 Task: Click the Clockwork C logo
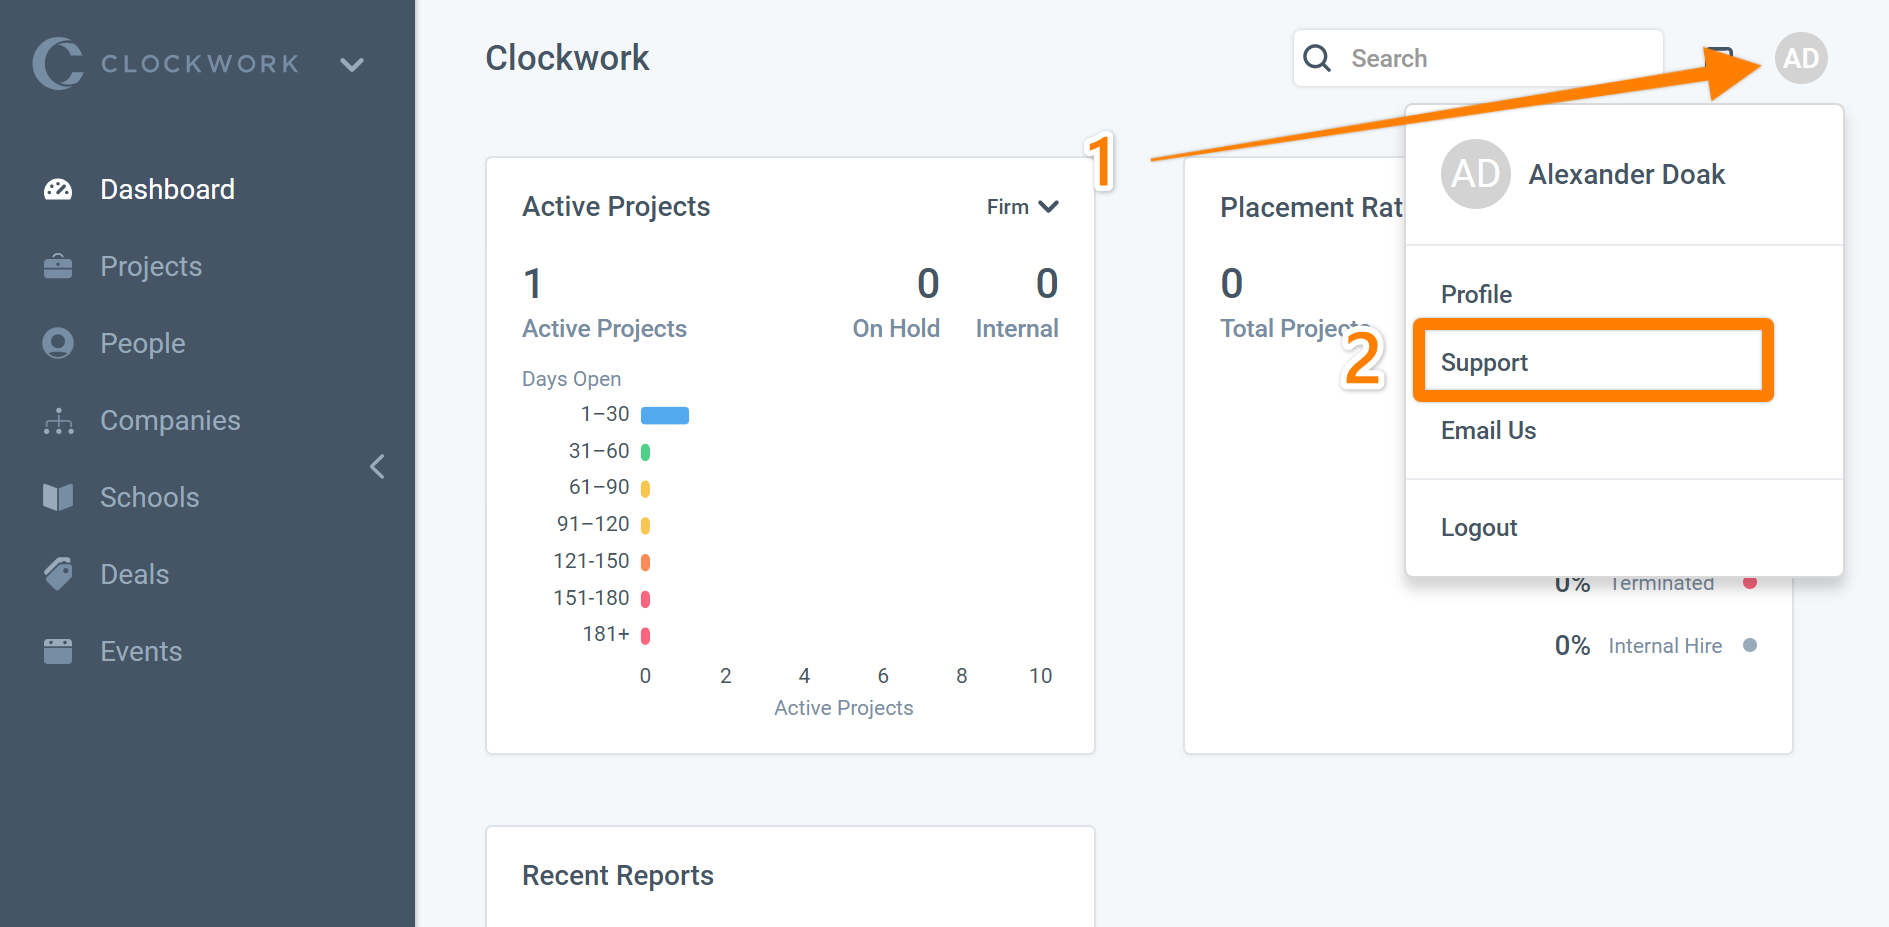pos(58,64)
